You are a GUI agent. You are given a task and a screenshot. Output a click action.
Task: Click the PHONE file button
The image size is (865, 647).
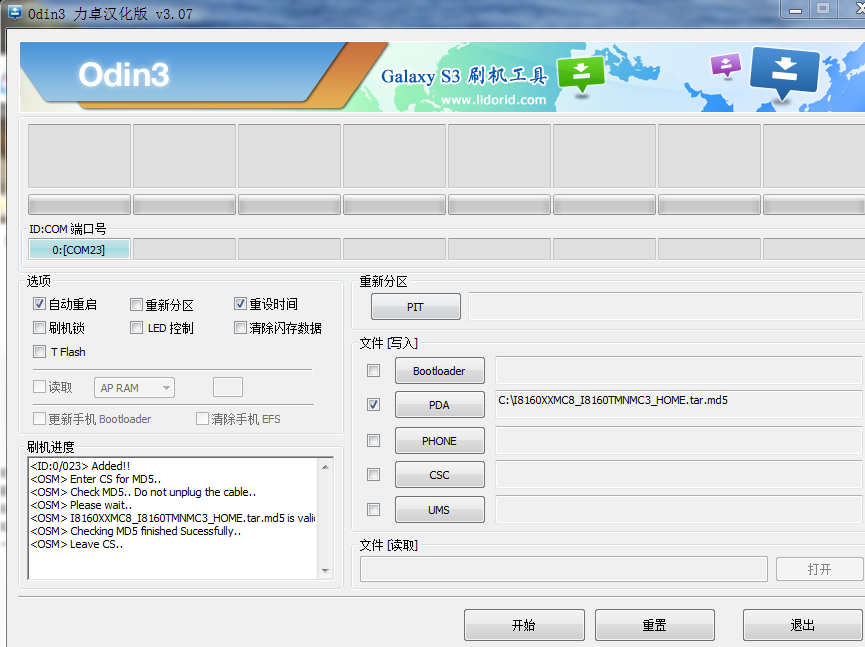click(x=440, y=441)
